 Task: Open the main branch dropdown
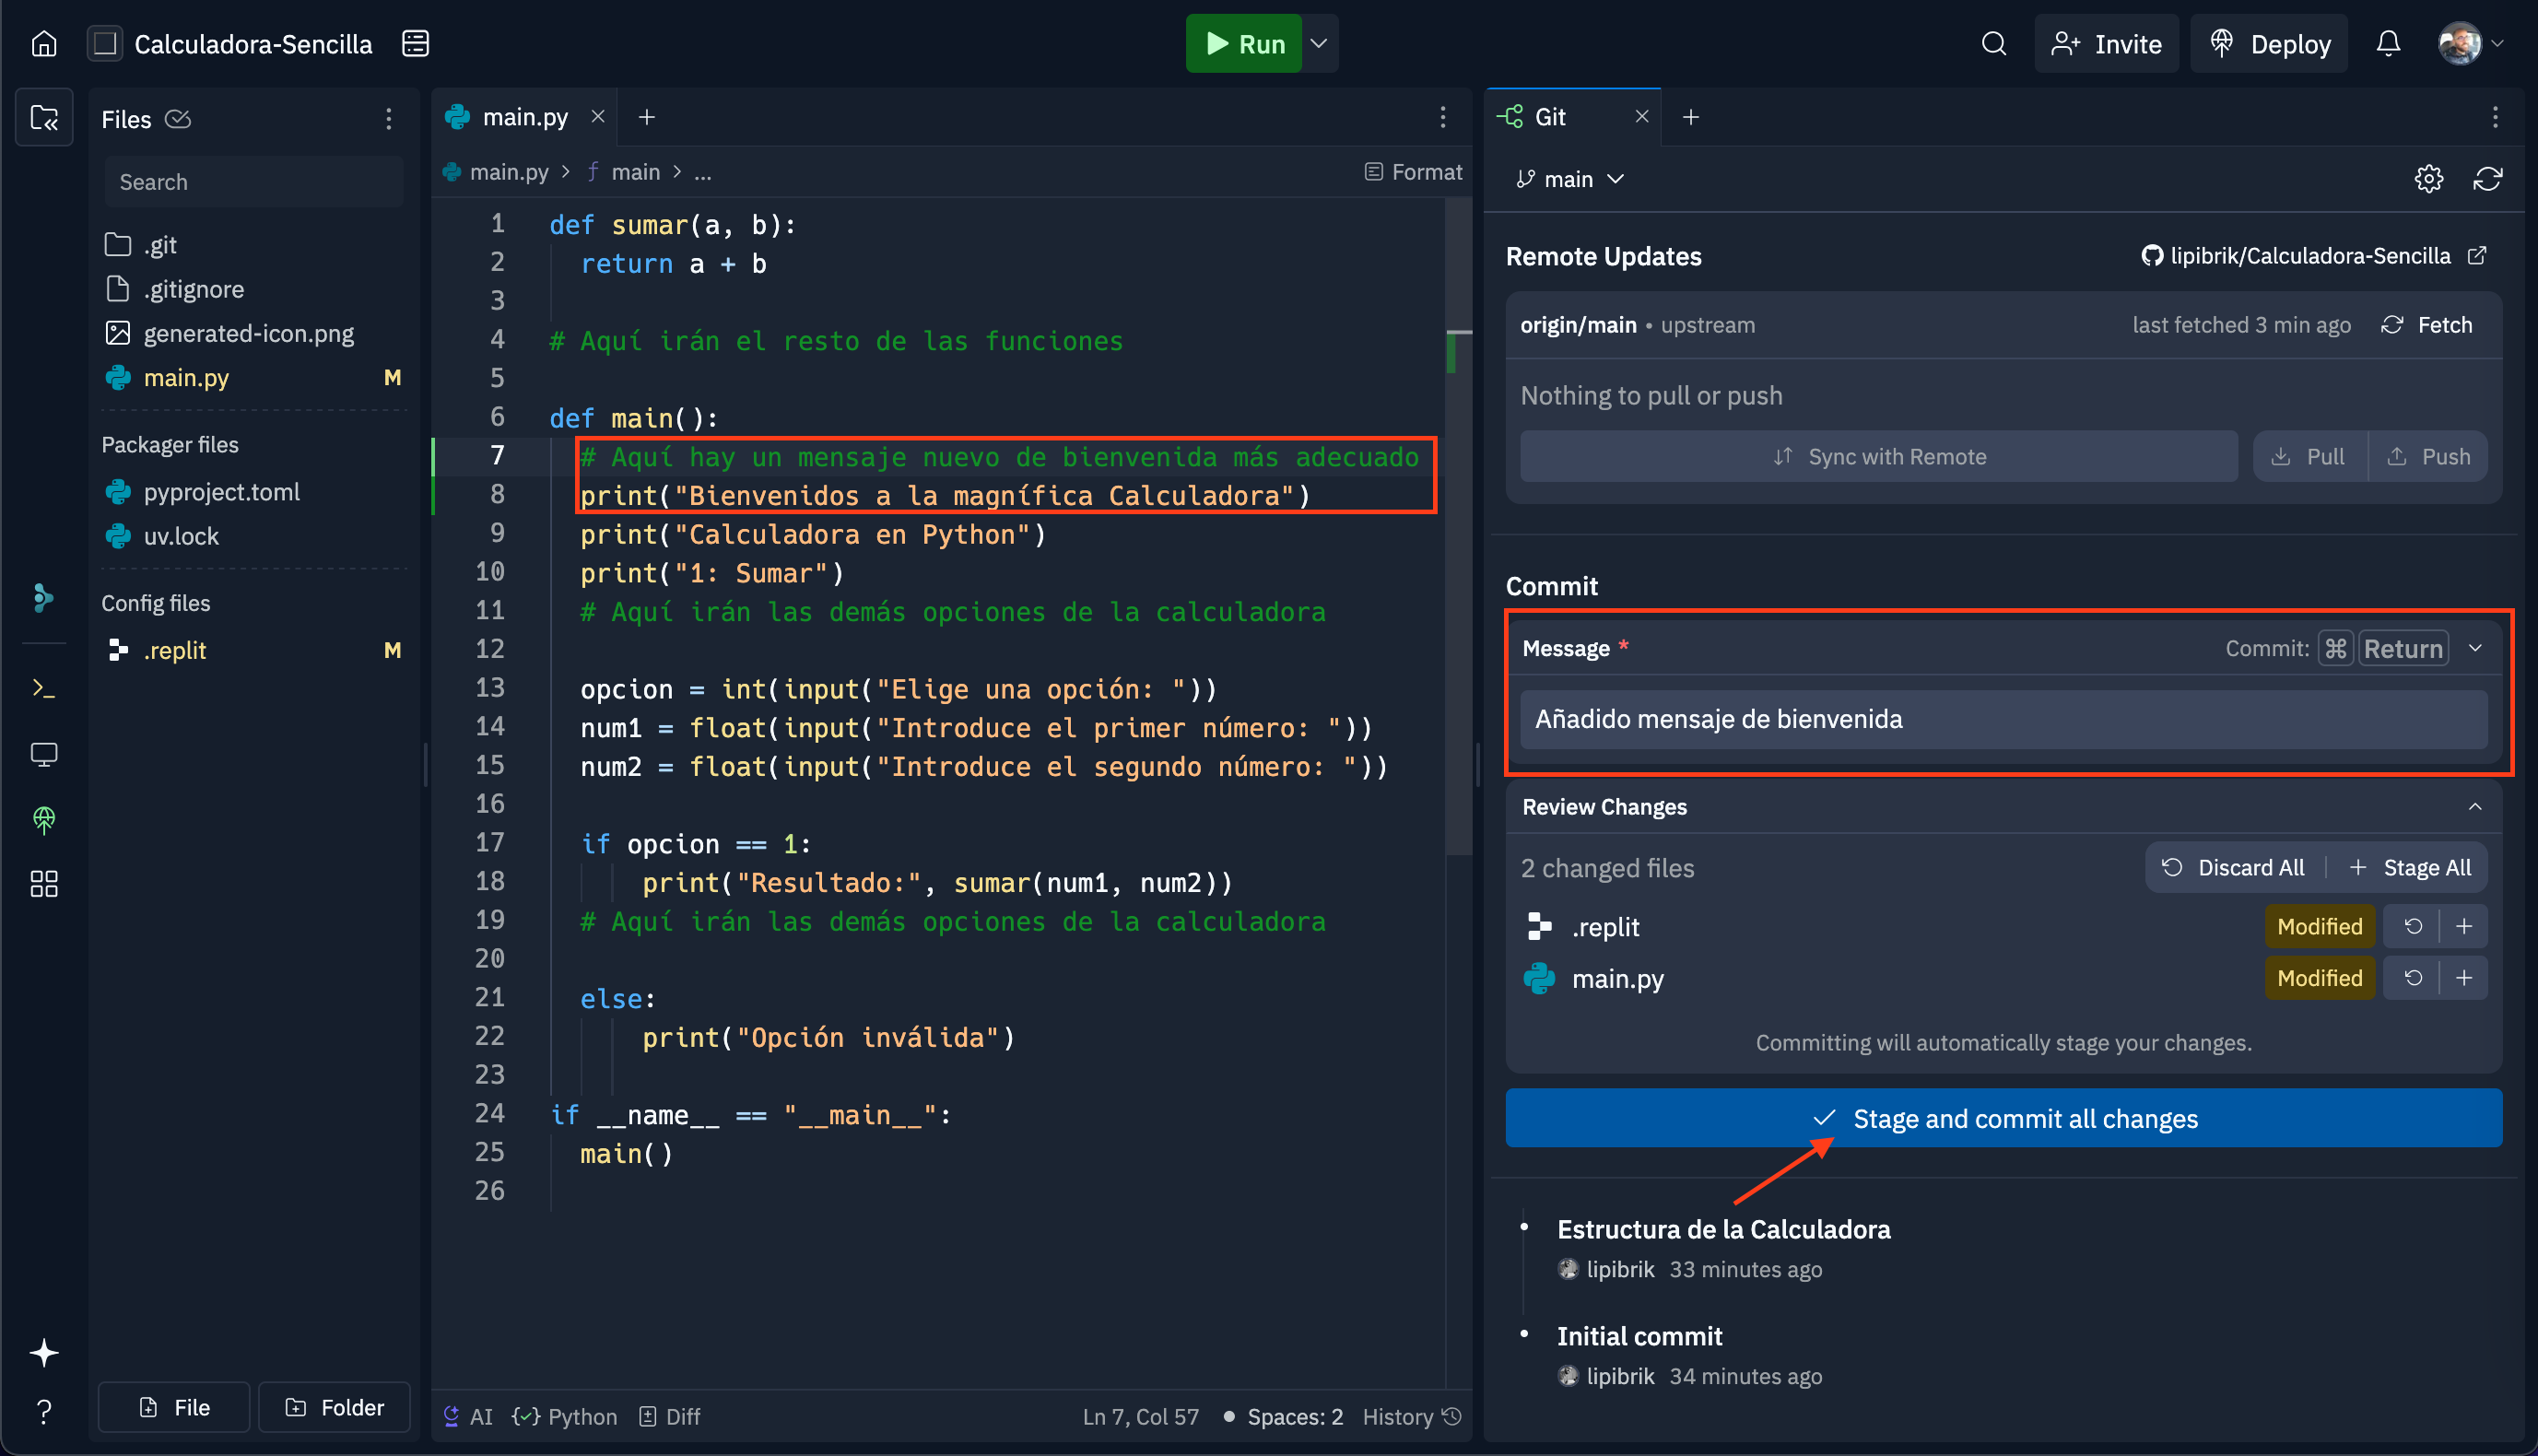pos(1569,179)
